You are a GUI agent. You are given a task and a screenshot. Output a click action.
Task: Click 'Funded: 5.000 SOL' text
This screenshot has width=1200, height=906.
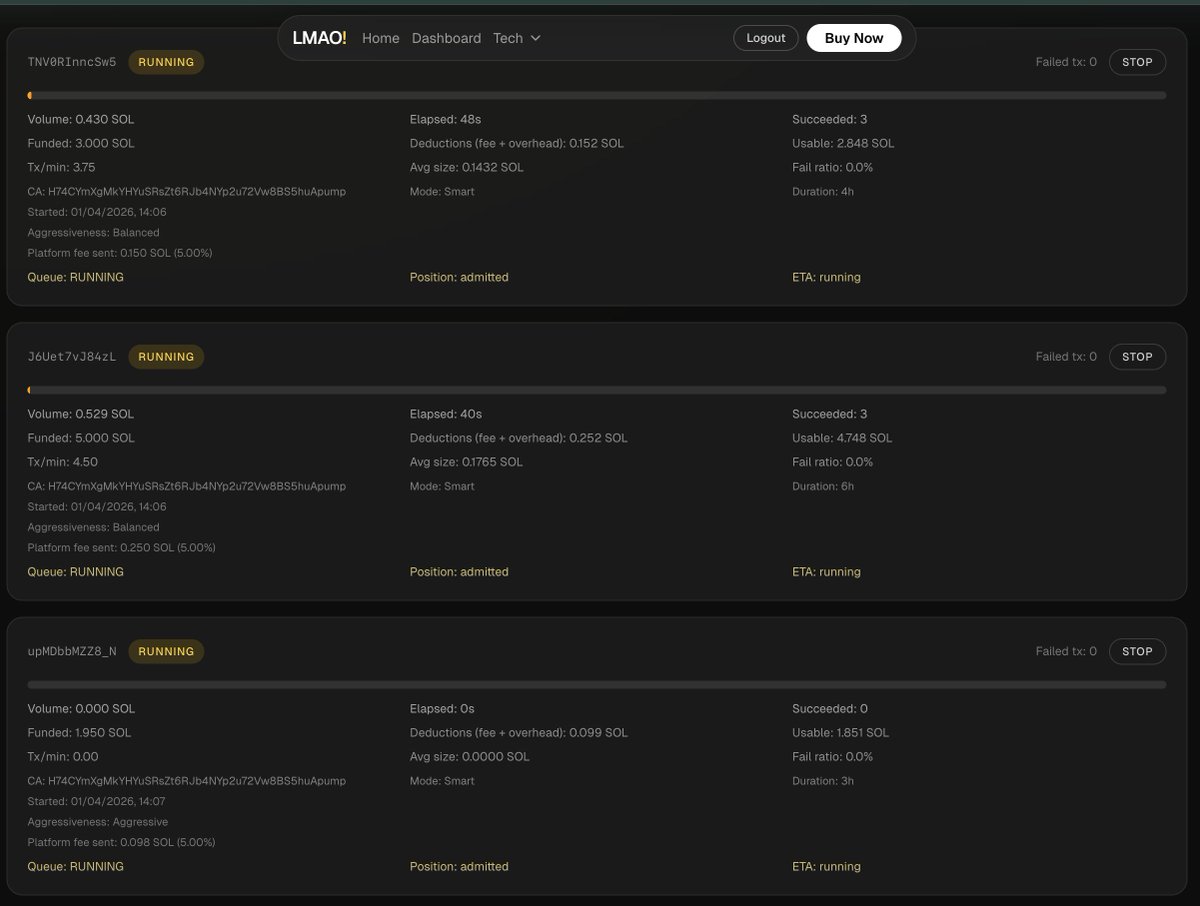pos(81,438)
